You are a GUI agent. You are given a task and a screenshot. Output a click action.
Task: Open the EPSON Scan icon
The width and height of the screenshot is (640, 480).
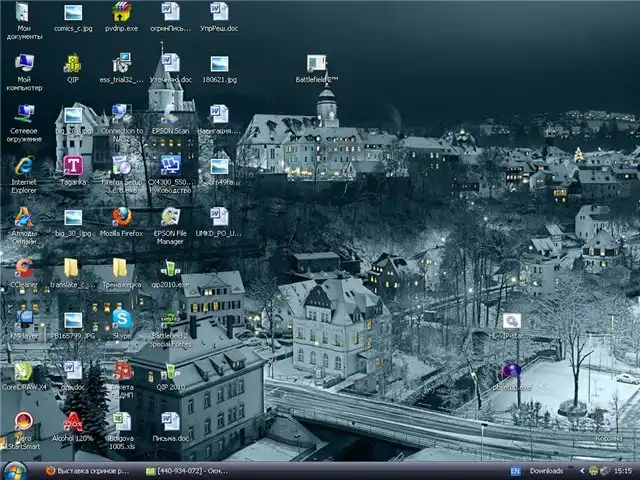[170, 114]
